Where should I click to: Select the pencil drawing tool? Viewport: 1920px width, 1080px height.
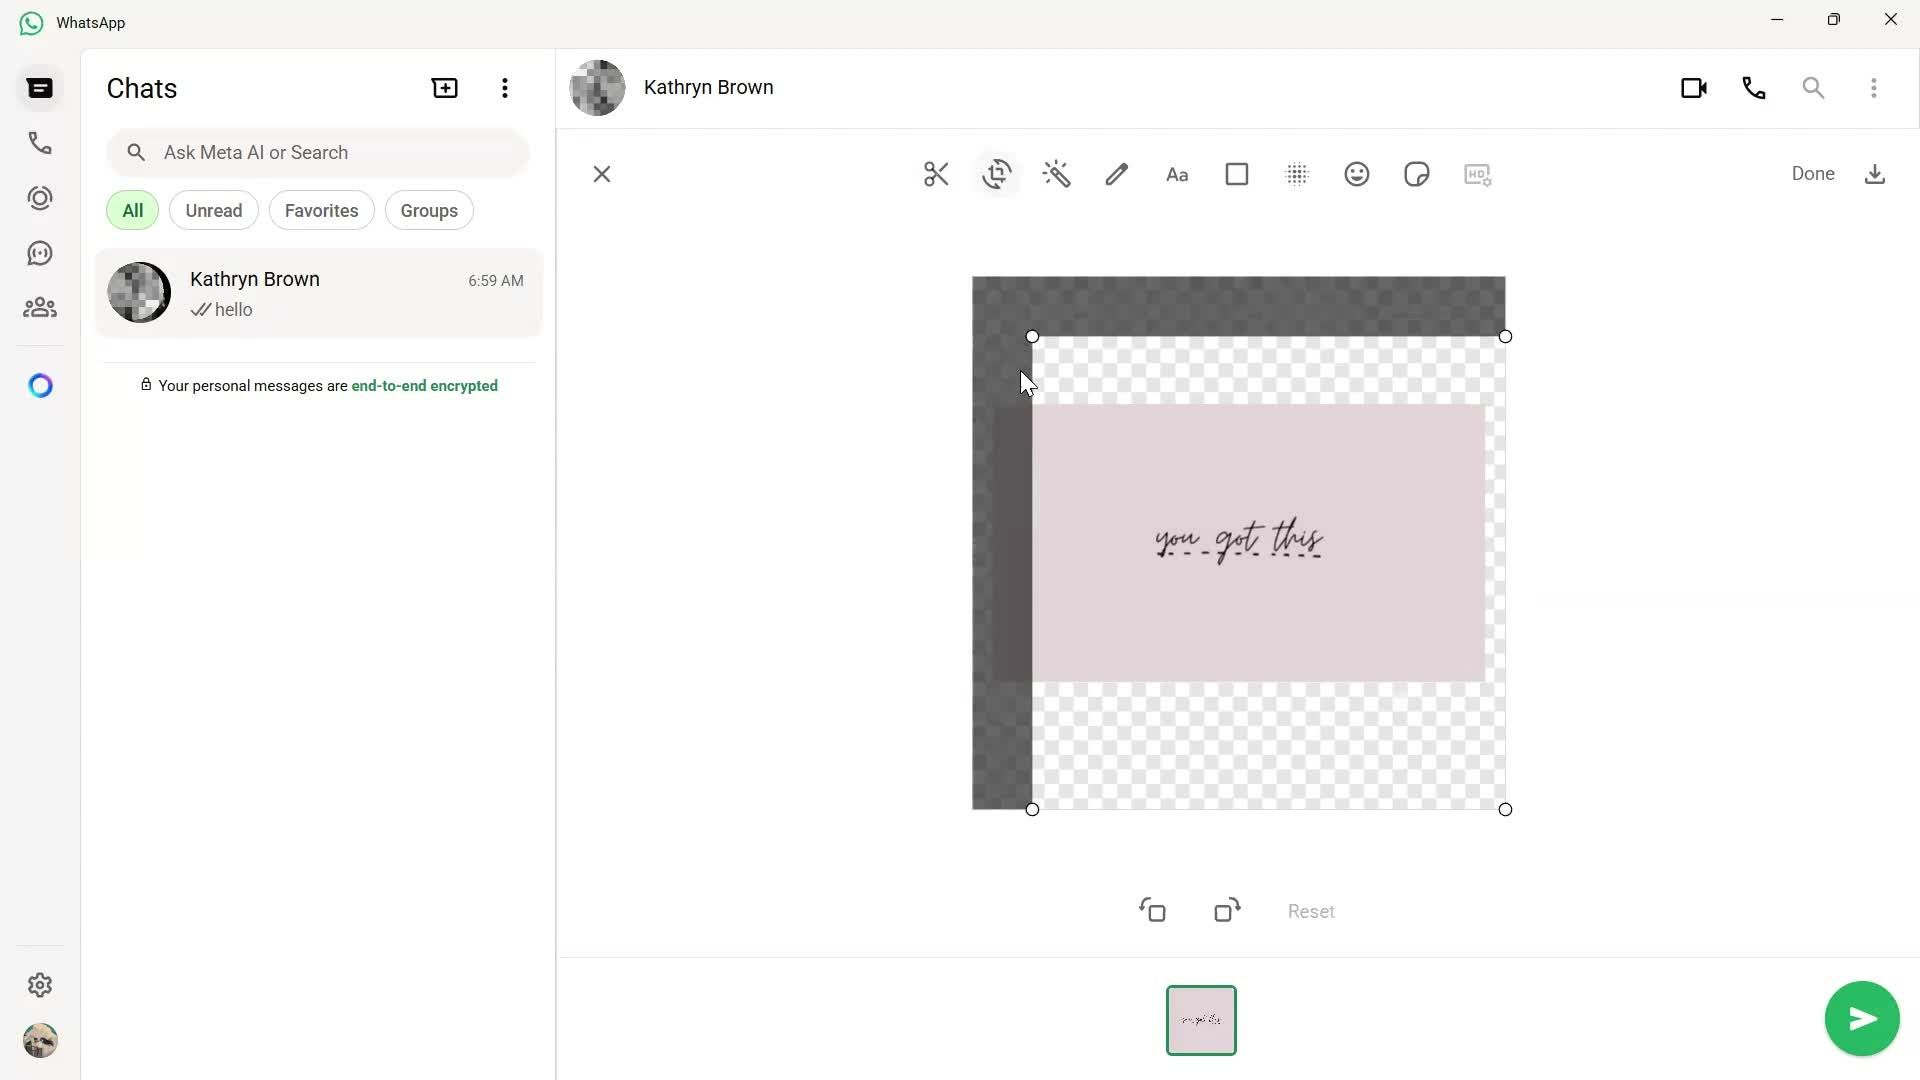(x=1117, y=174)
